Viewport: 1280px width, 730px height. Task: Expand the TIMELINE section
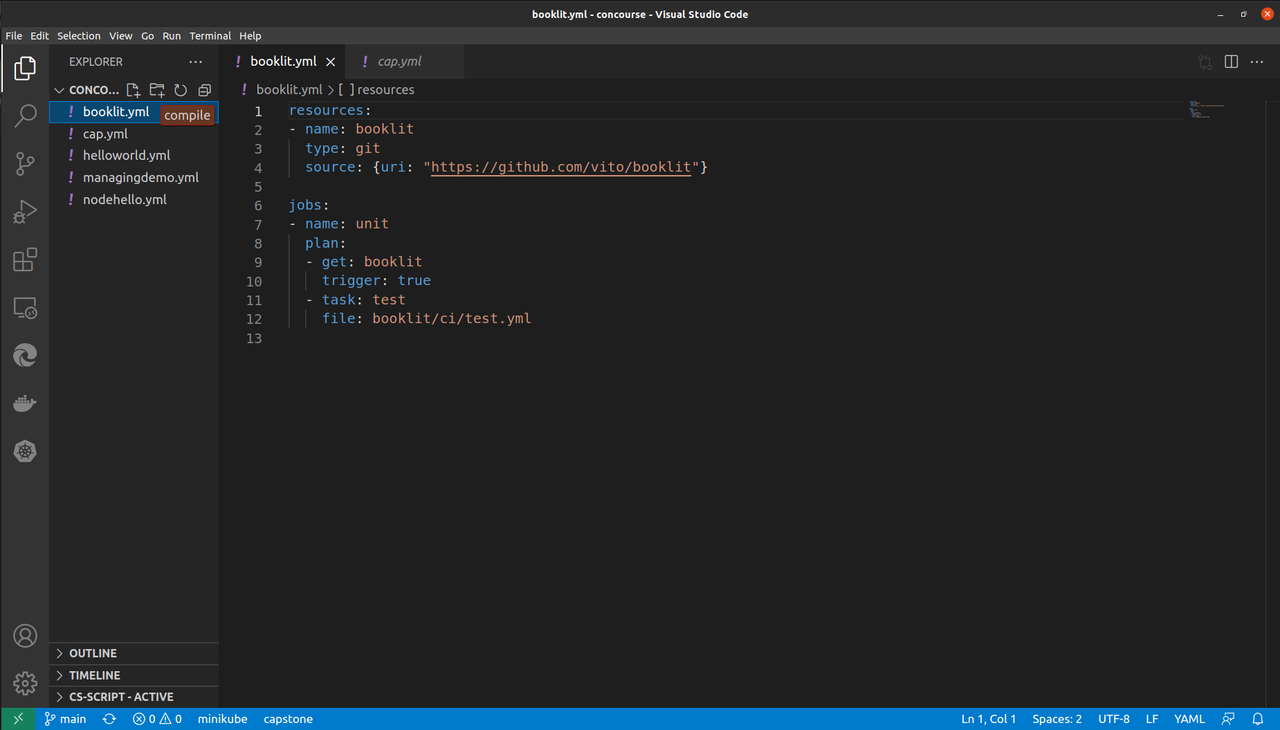click(134, 675)
